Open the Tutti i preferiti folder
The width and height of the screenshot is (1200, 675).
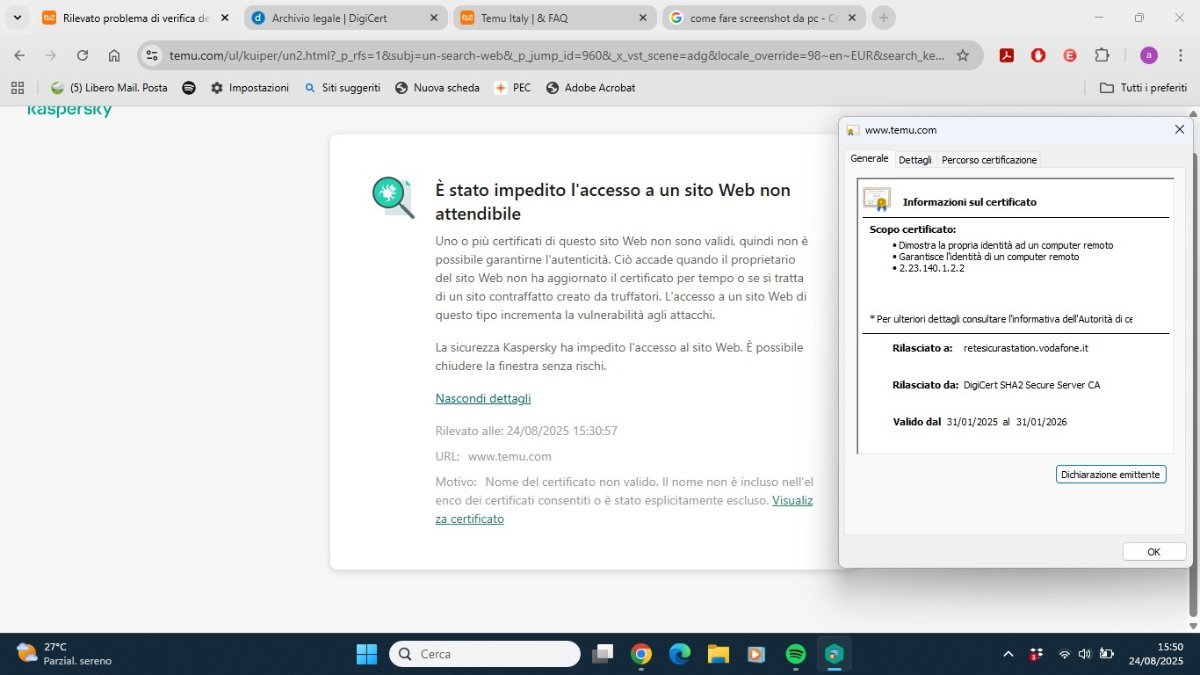(x=1143, y=88)
